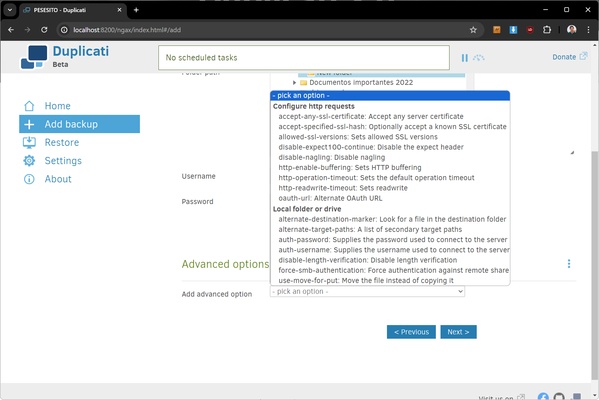This screenshot has width=599, height=400.
Task: Choose allowed-ssl-versions option
Action: click(358, 137)
